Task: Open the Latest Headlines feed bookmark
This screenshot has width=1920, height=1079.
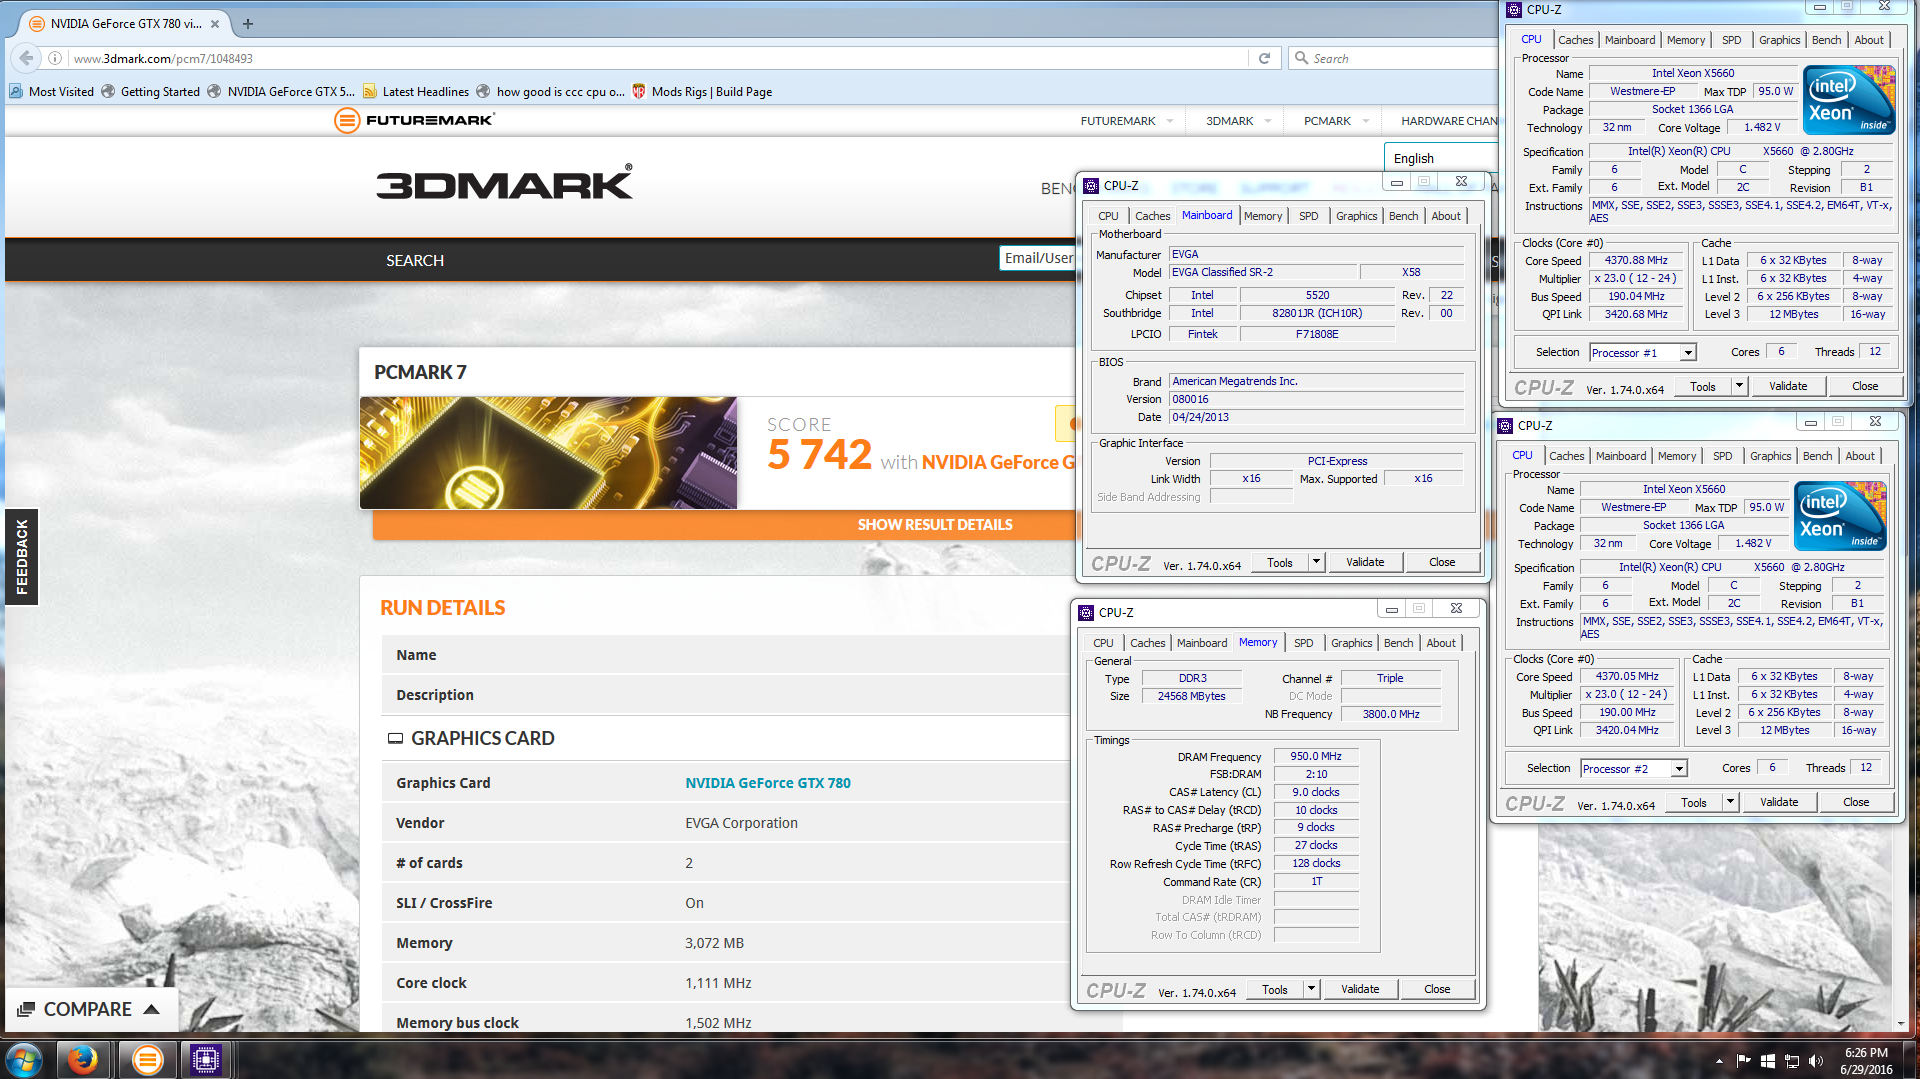Action: click(416, 91)
